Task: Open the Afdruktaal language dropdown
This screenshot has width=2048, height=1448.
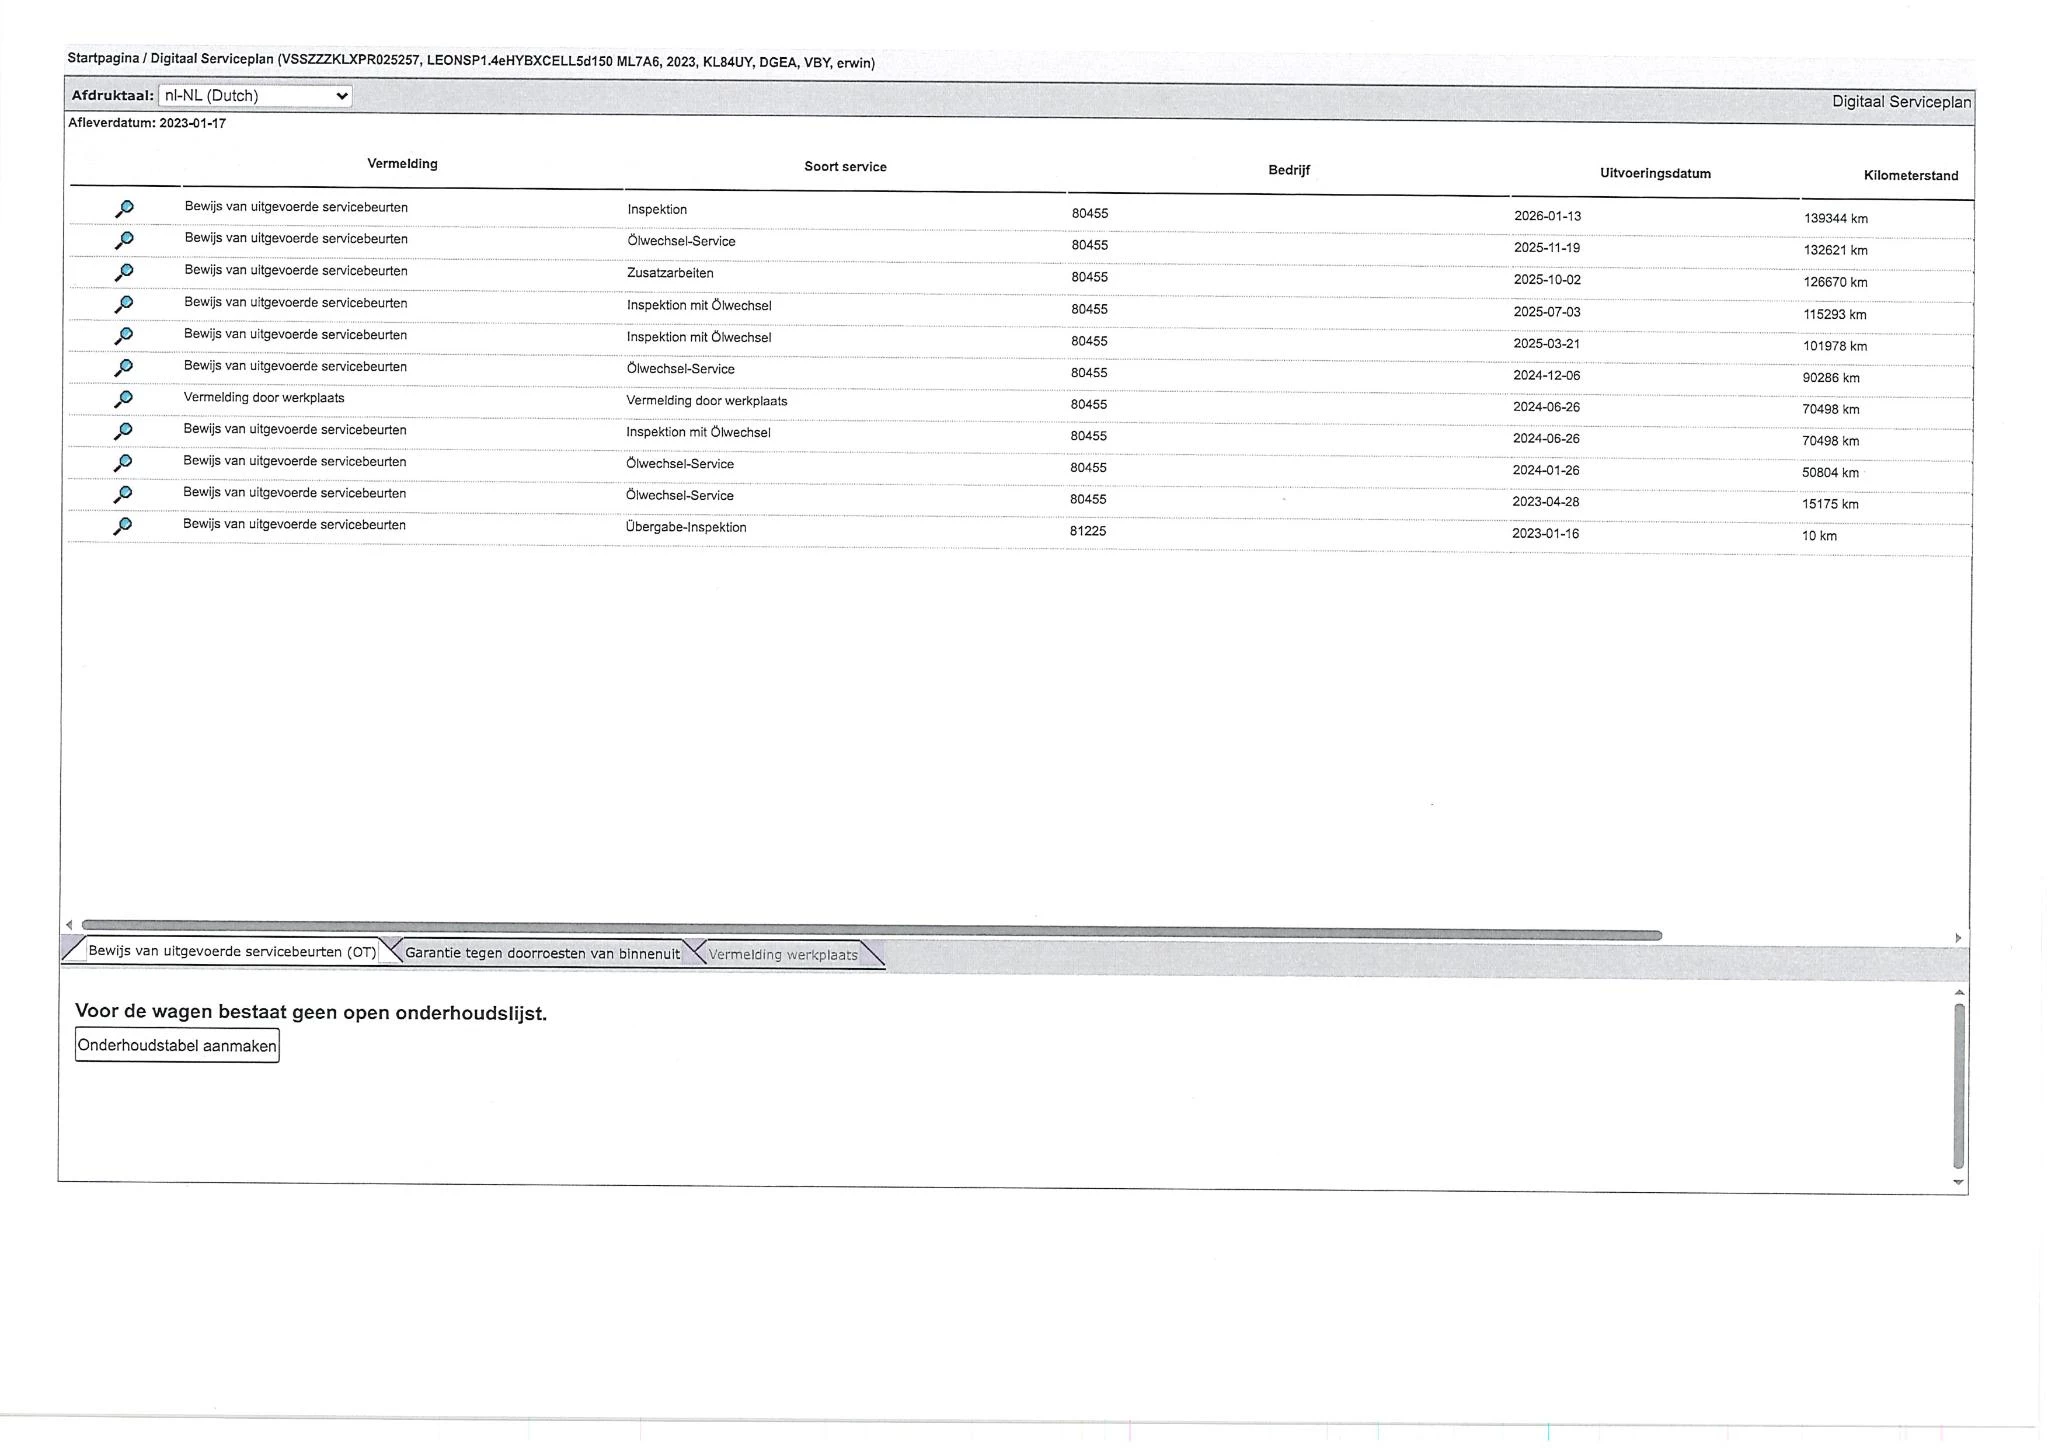Action: 255,96
